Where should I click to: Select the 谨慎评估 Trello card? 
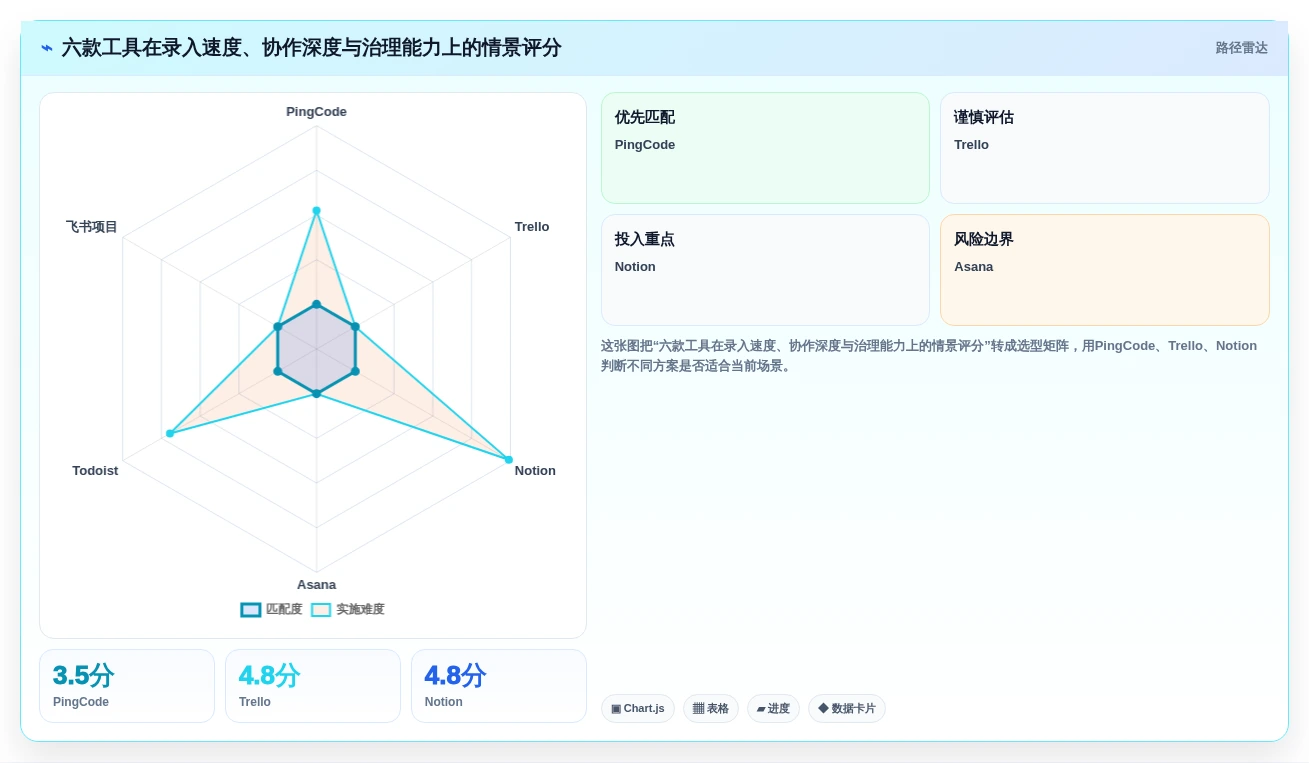tap(1104, 148)
